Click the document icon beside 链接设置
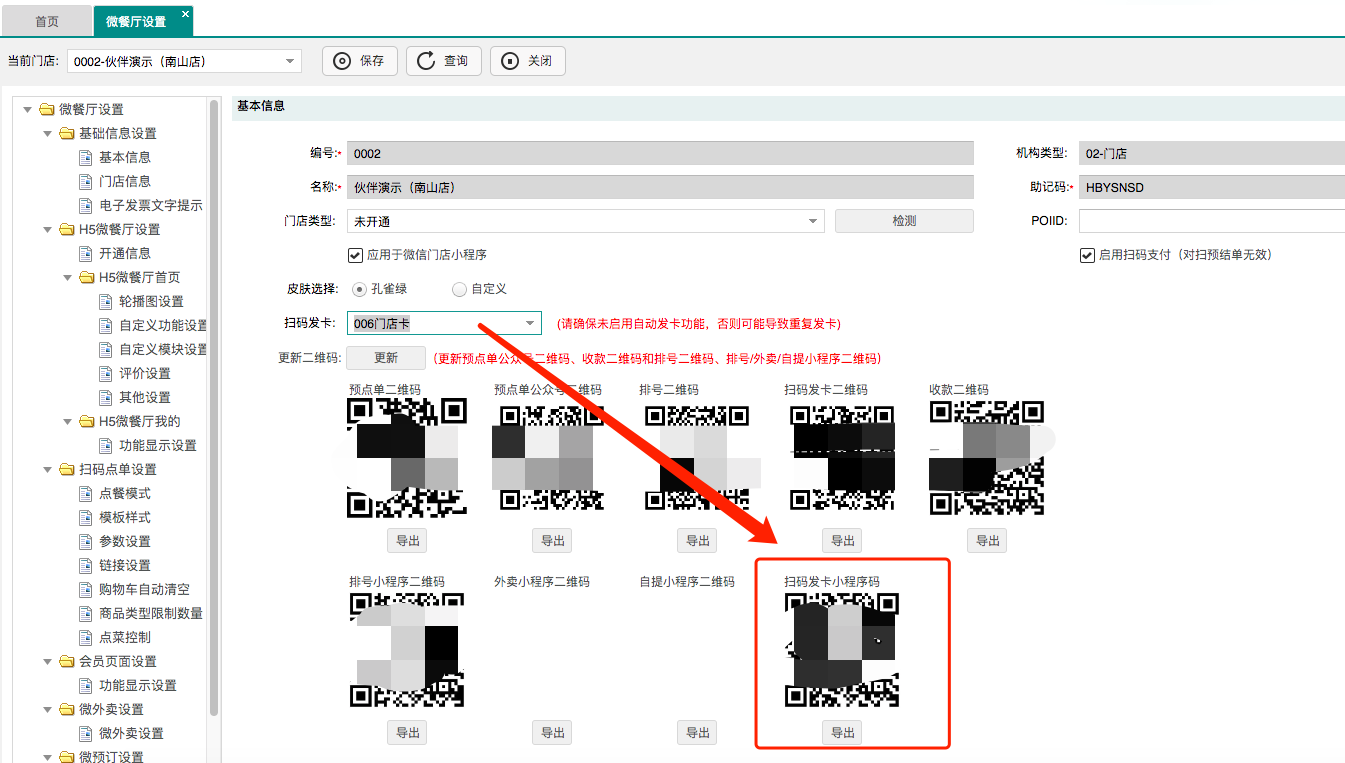1345x763 pixels. pos(86,565)
